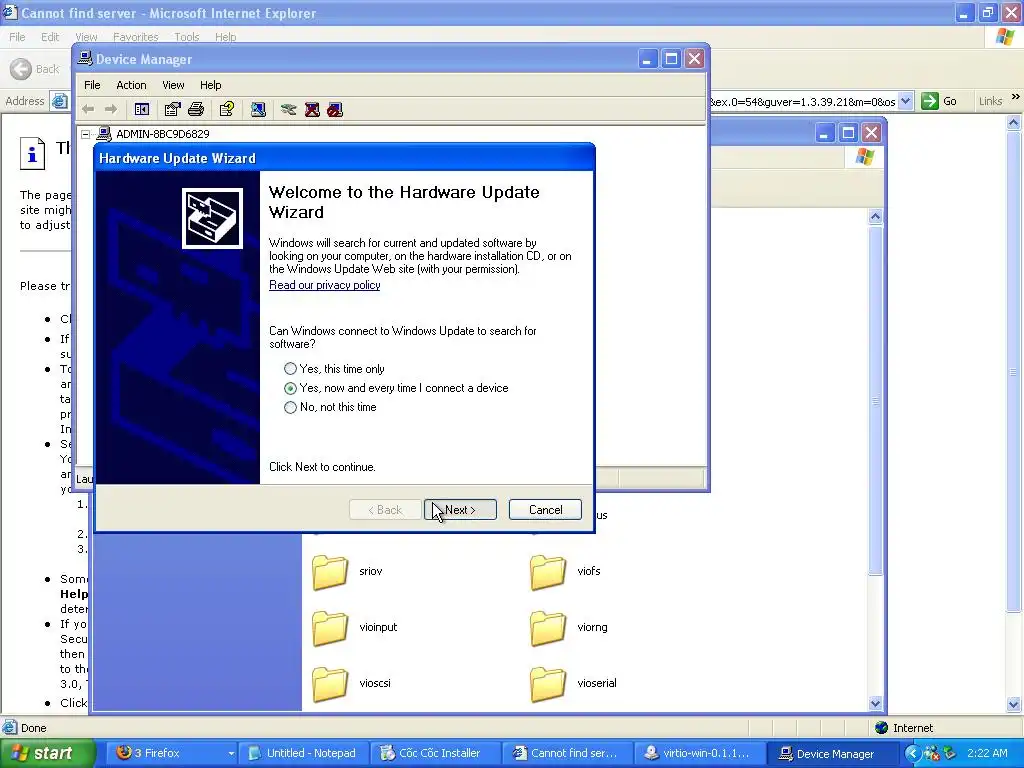This screenshot has height=768, width=1024.
Task: Open Help menu in Device Manager
Action: point(210,85)
